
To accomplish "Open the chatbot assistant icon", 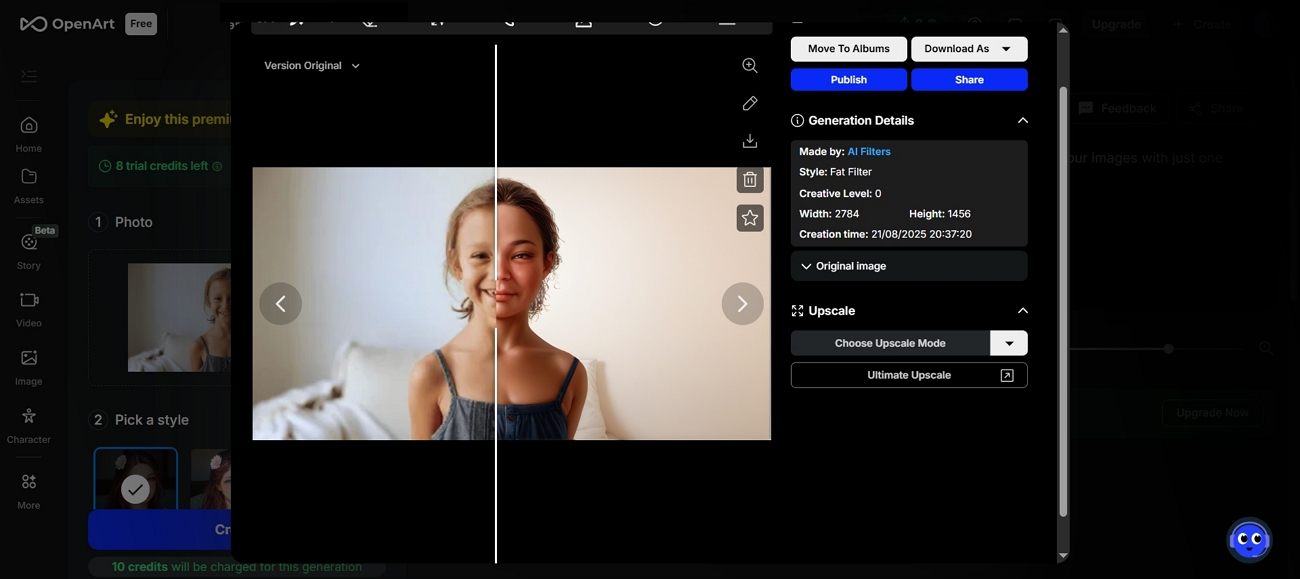I will [x=1249, y=540].
